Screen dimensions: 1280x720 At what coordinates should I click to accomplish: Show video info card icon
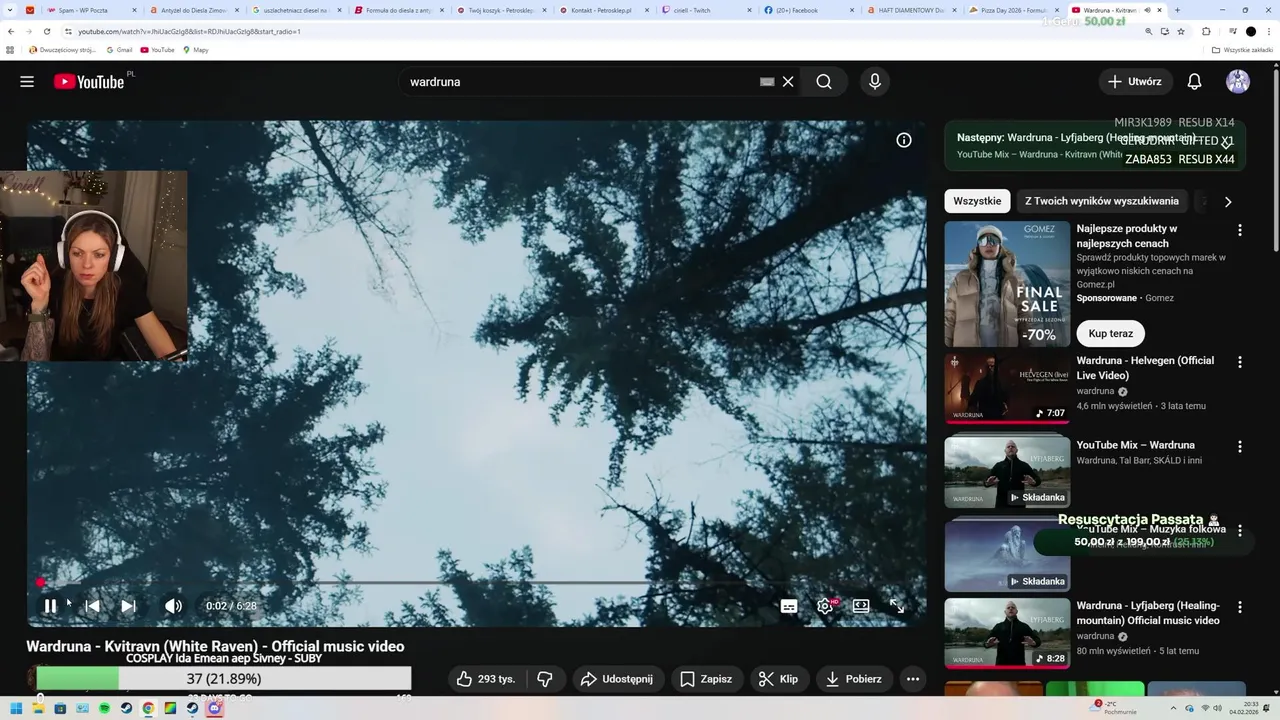(x=904, y=140)
